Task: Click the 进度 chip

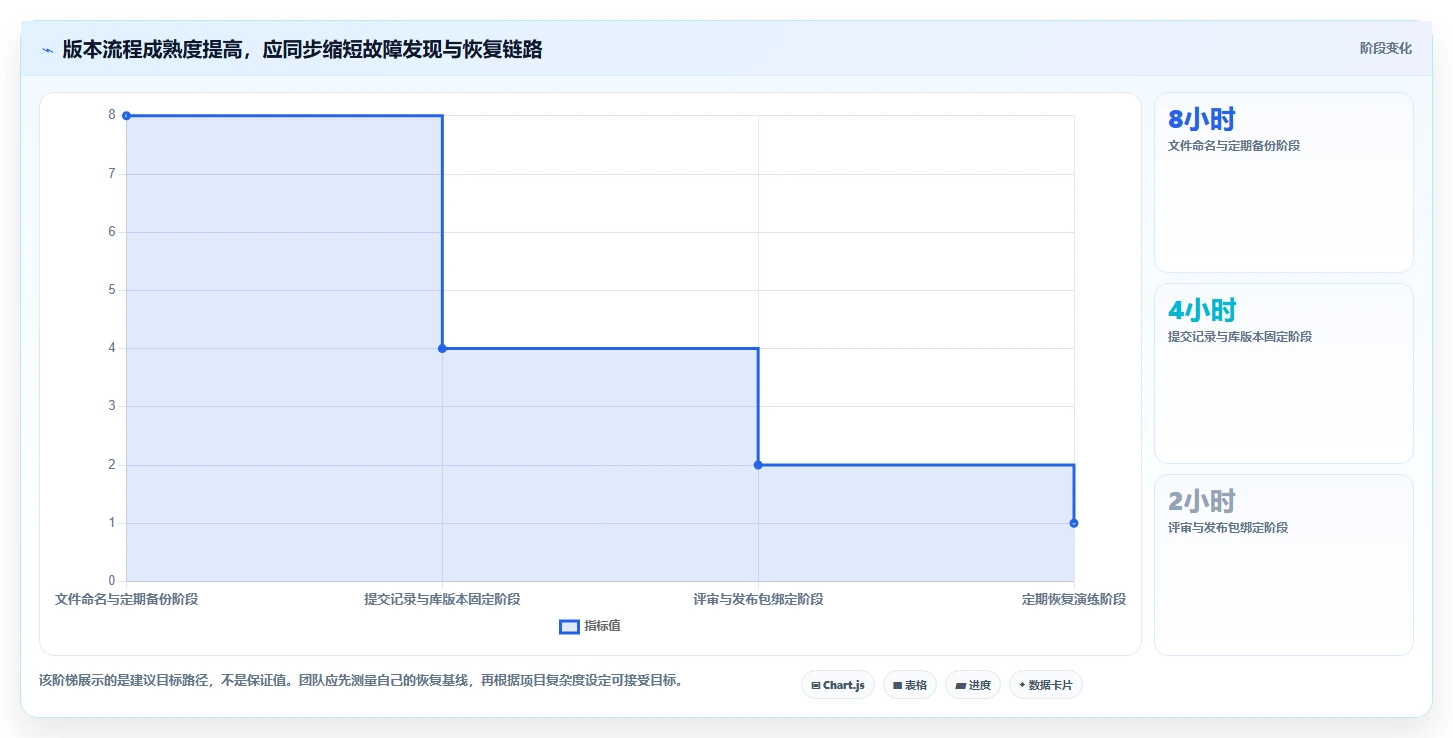Action: coord(973,685)
